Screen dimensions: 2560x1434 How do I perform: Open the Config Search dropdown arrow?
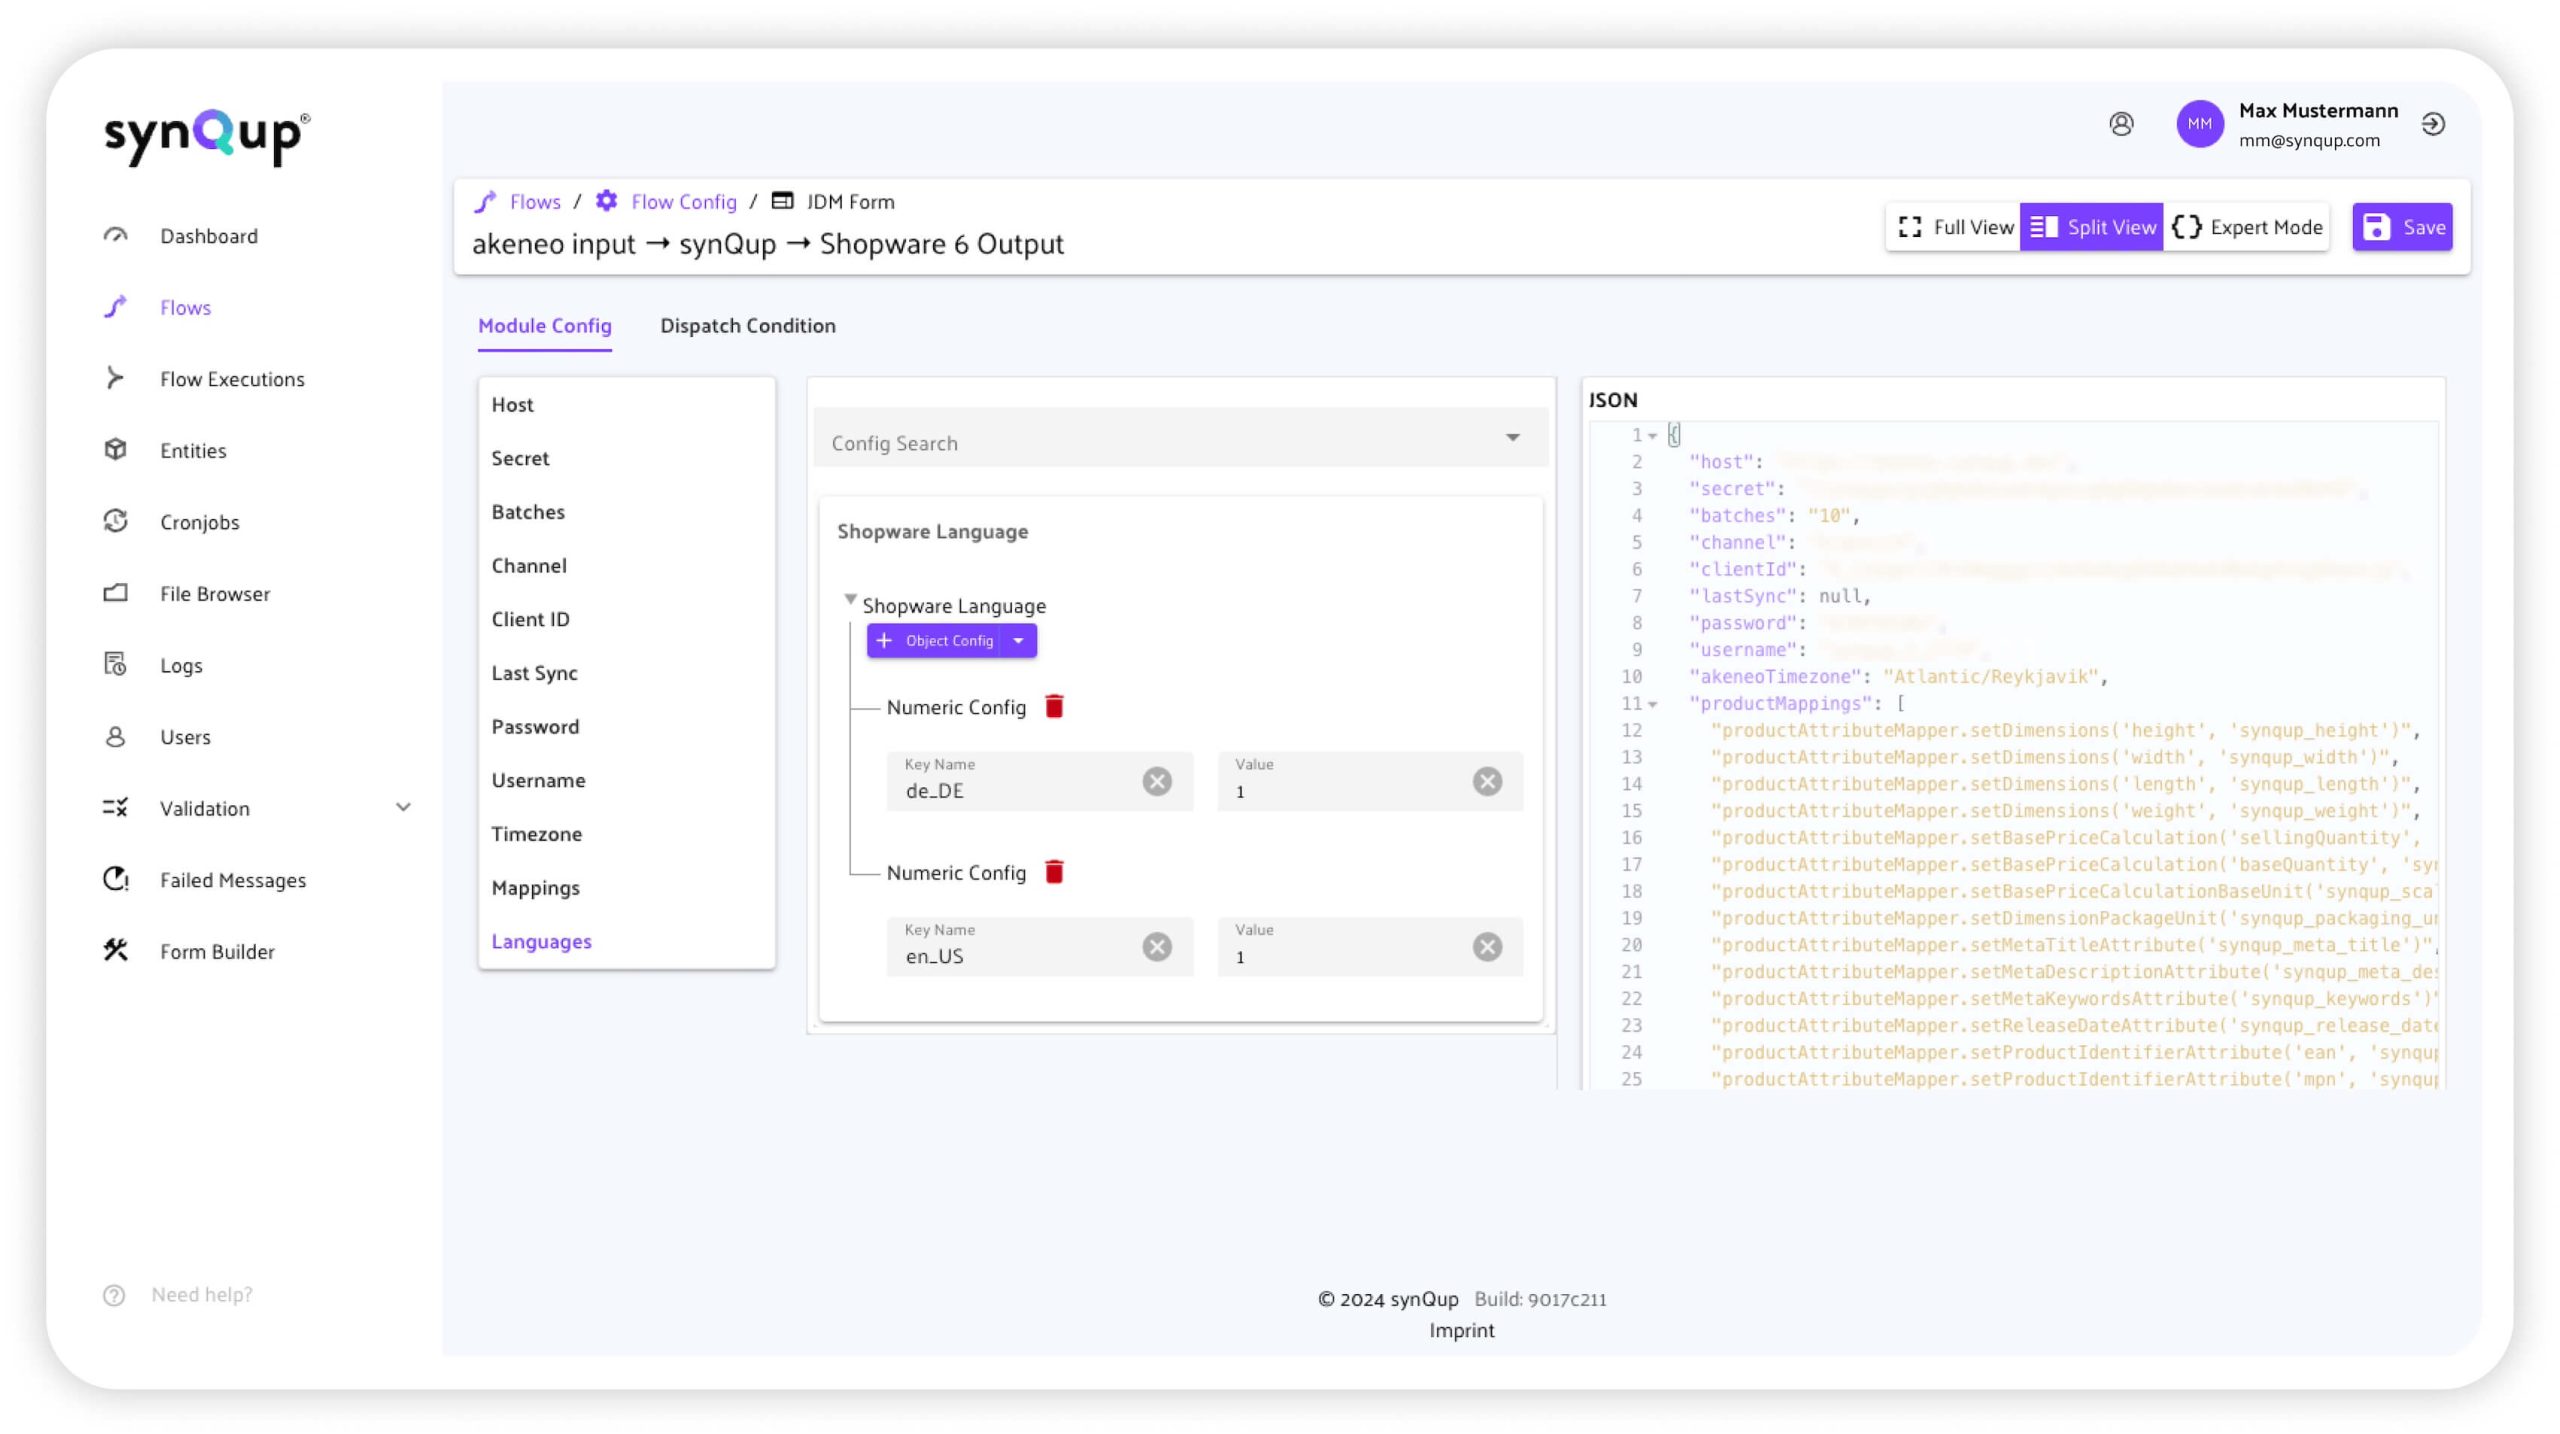(x=1512, y=437)
